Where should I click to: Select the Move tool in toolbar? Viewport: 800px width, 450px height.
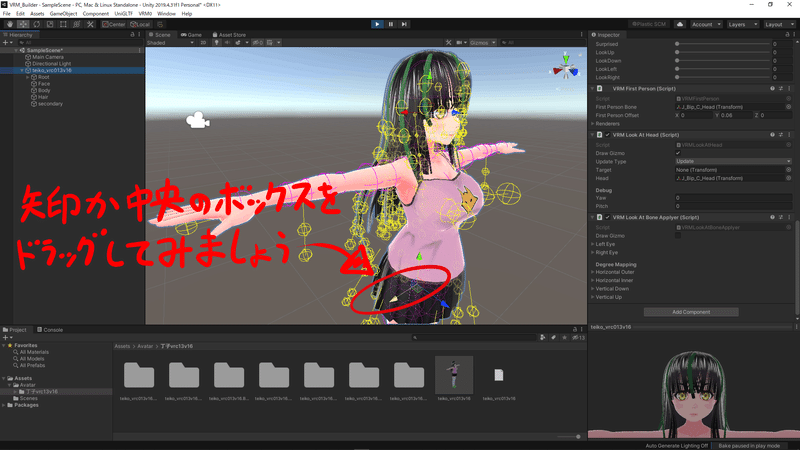point(23,24)
